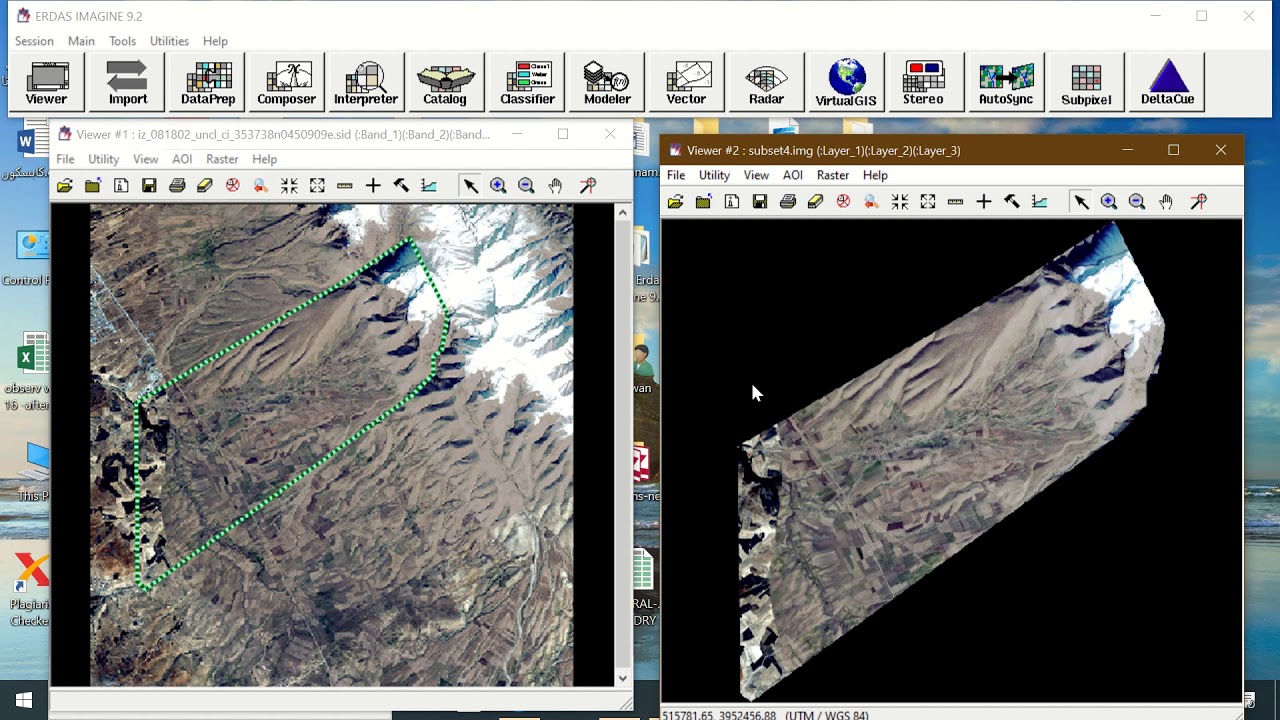This screenshot has height=720, width=1280.
Task: Launch the Radar module
Action: [x=766, y=82]
